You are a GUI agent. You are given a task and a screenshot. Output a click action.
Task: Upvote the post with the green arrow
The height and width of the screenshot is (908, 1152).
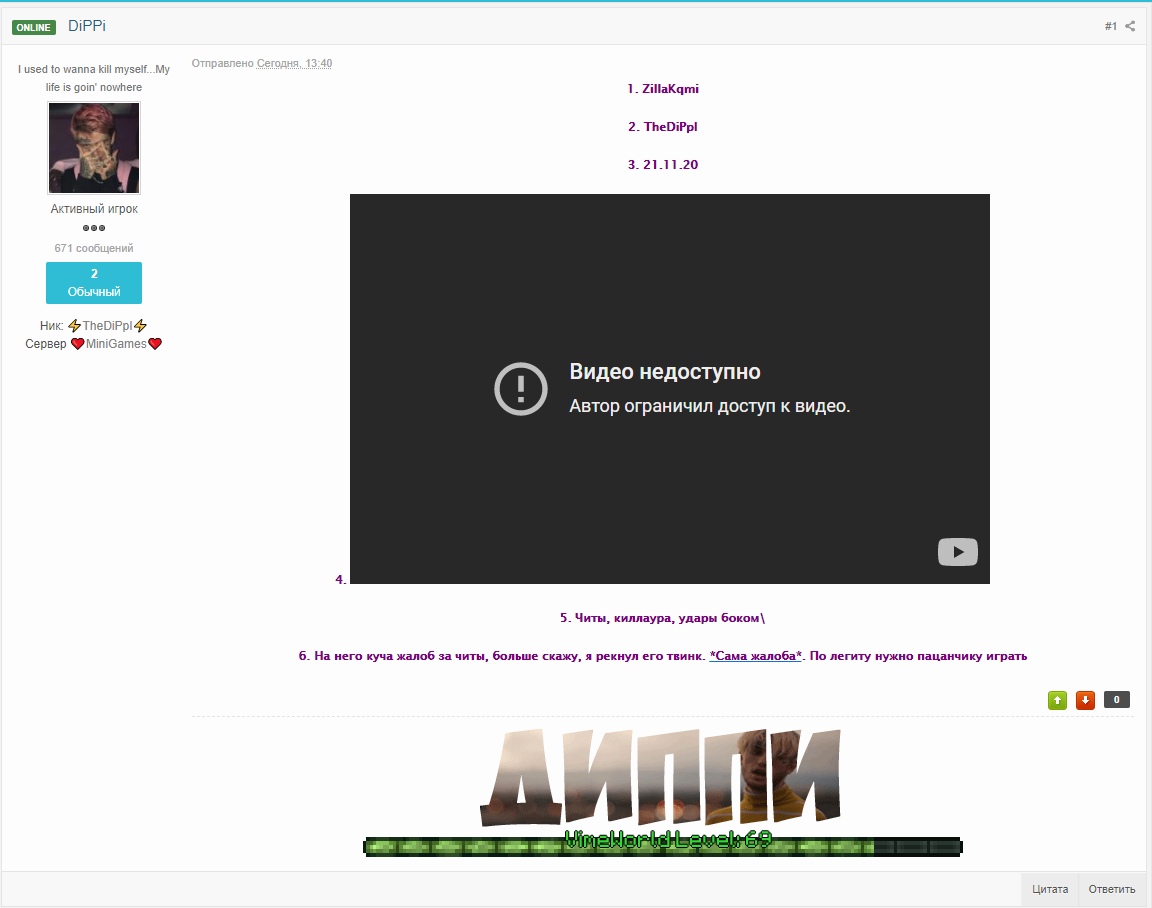[x=1057, y=700]
